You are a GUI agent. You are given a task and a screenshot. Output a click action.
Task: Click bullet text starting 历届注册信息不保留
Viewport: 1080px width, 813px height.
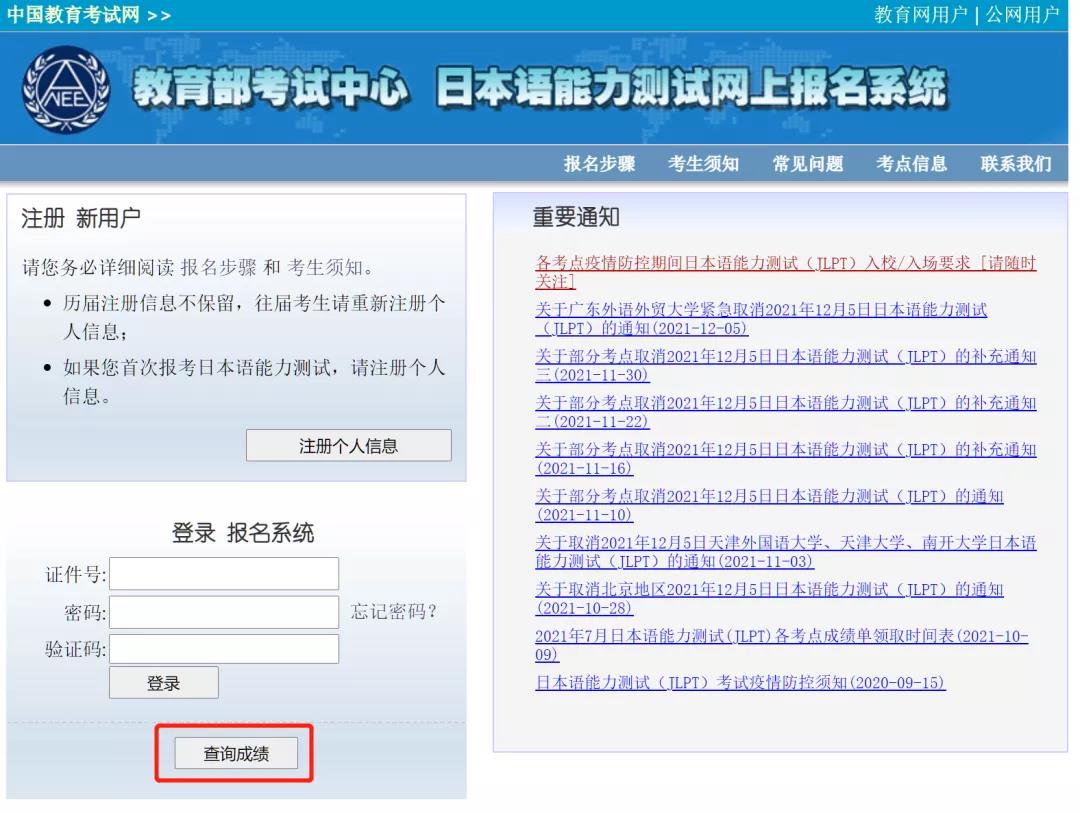[254, 317]
